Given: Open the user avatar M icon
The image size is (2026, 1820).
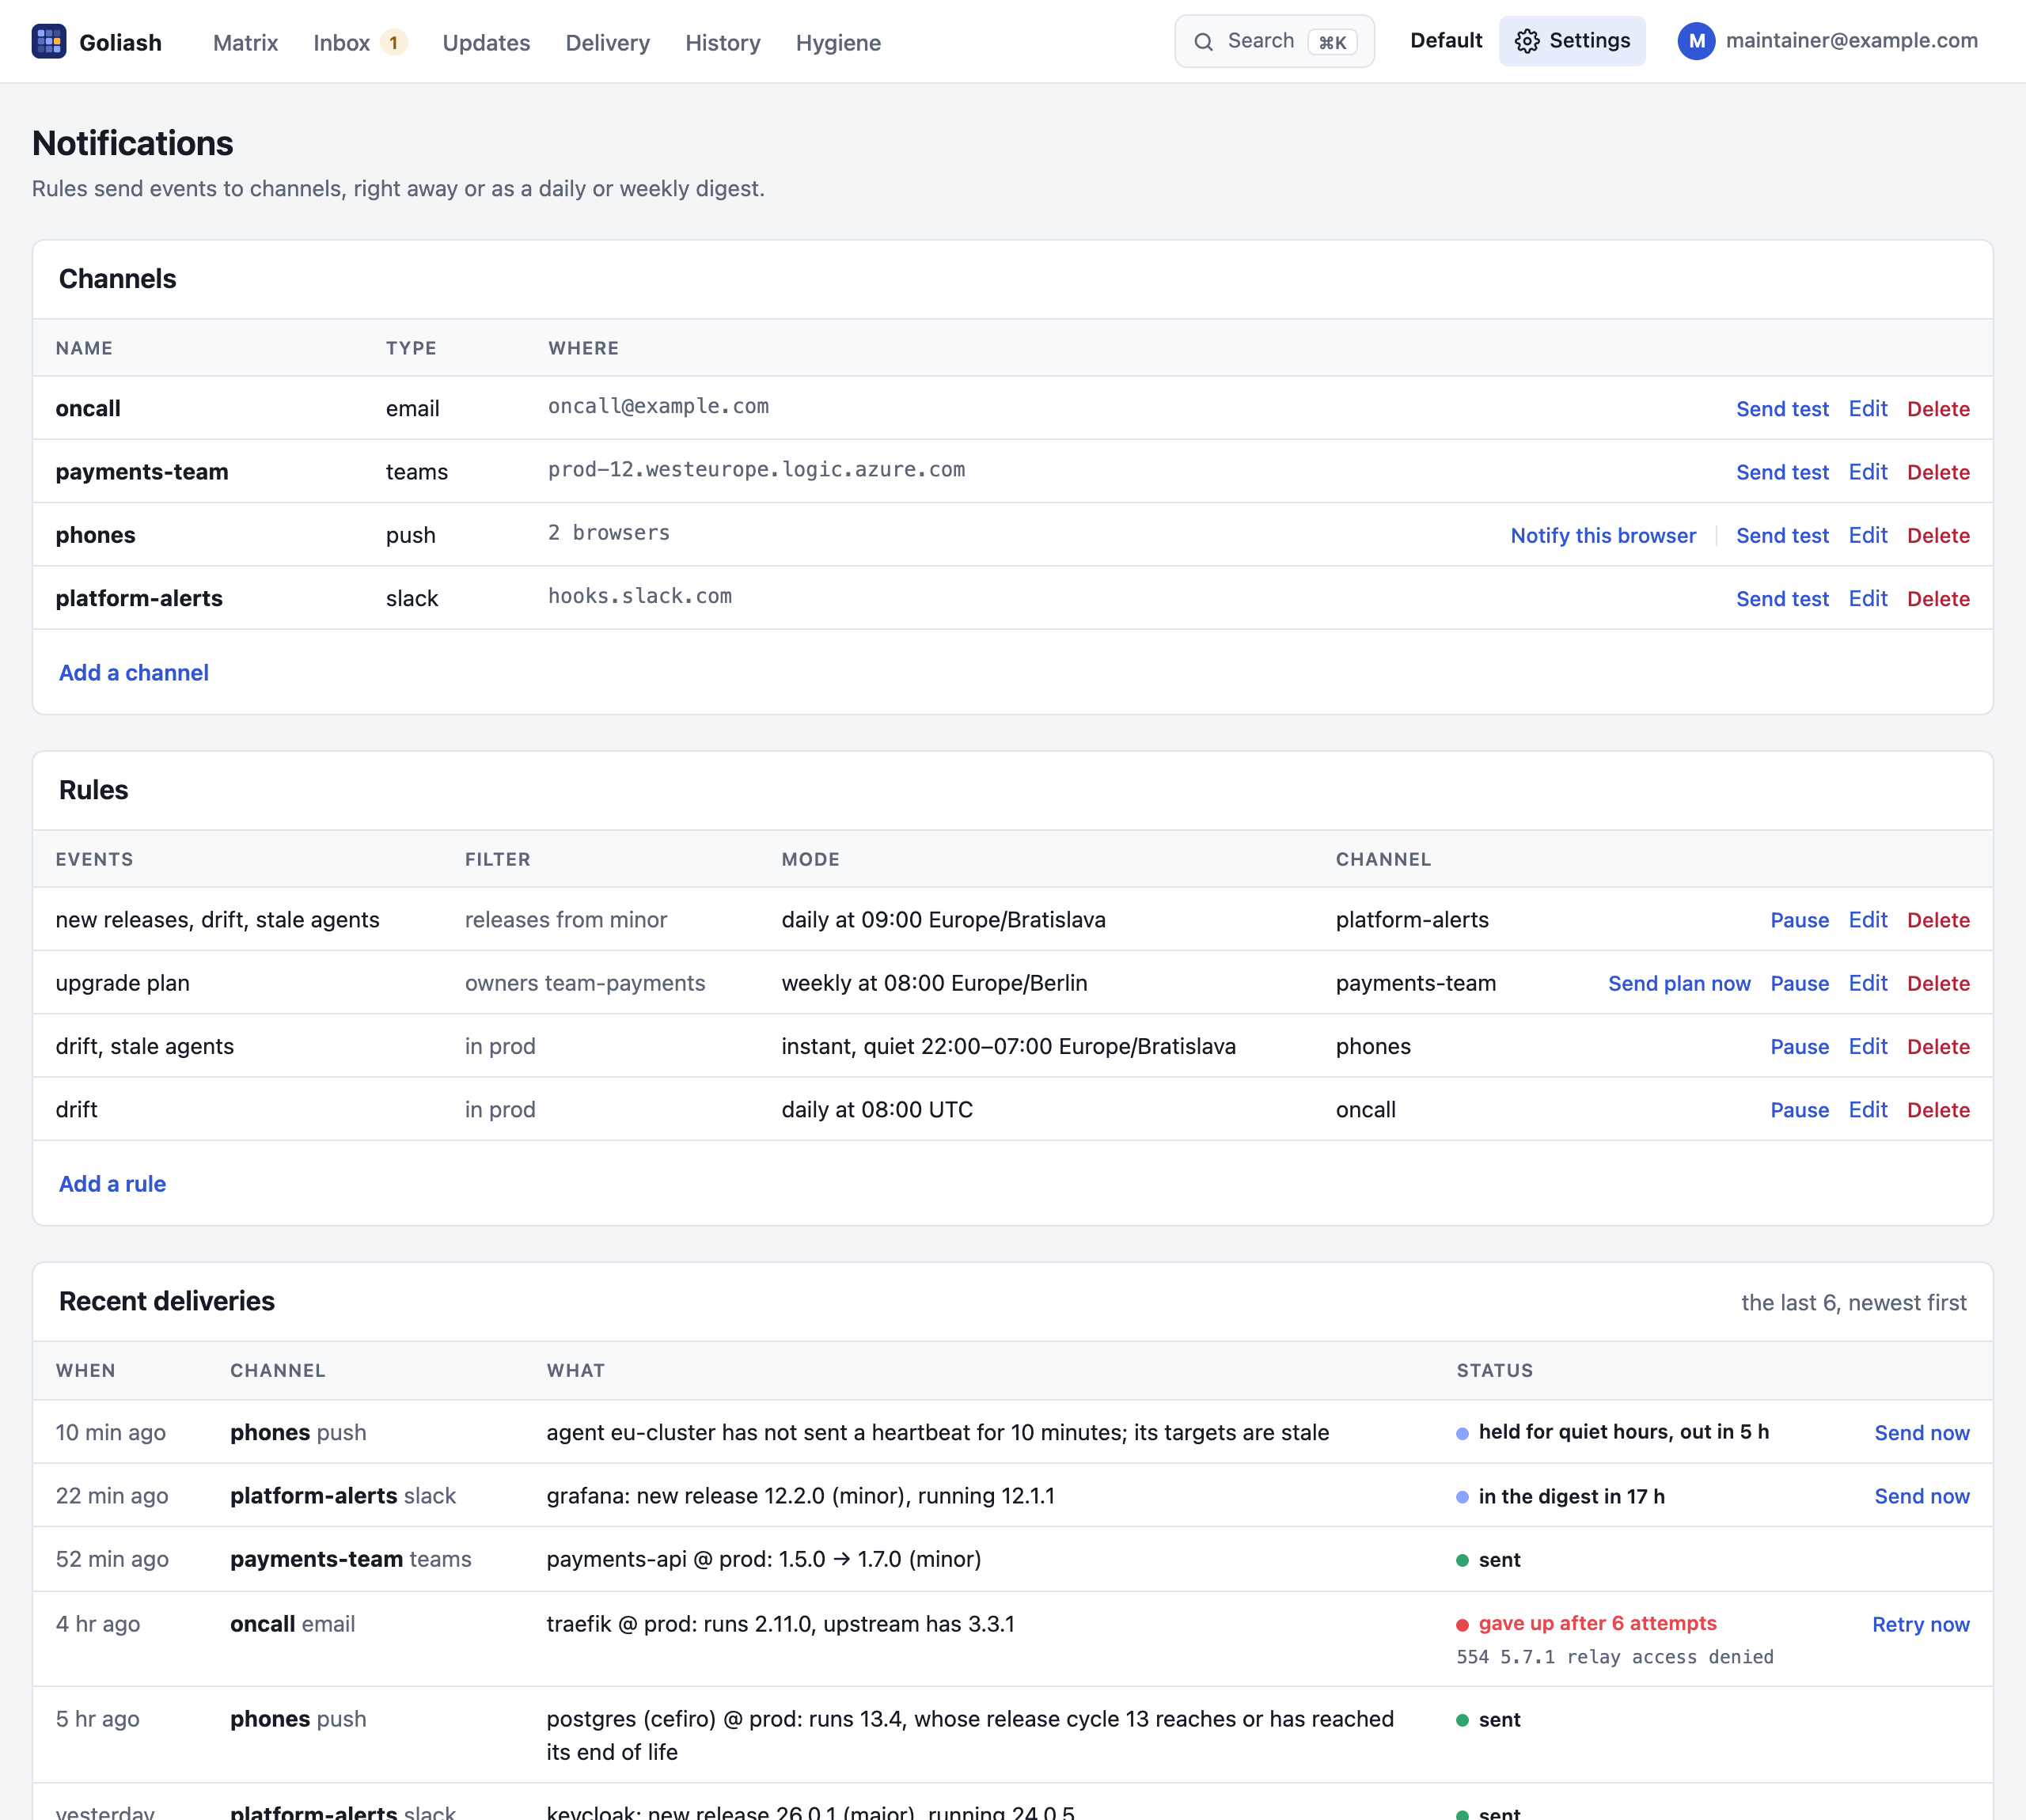Looking at the screenshot, I should point(1696,41).
